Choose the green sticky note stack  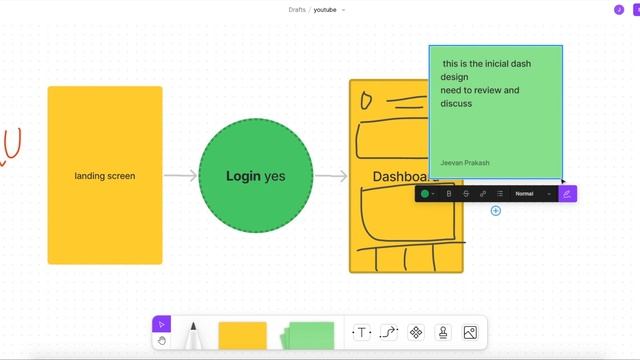point(307,336)
